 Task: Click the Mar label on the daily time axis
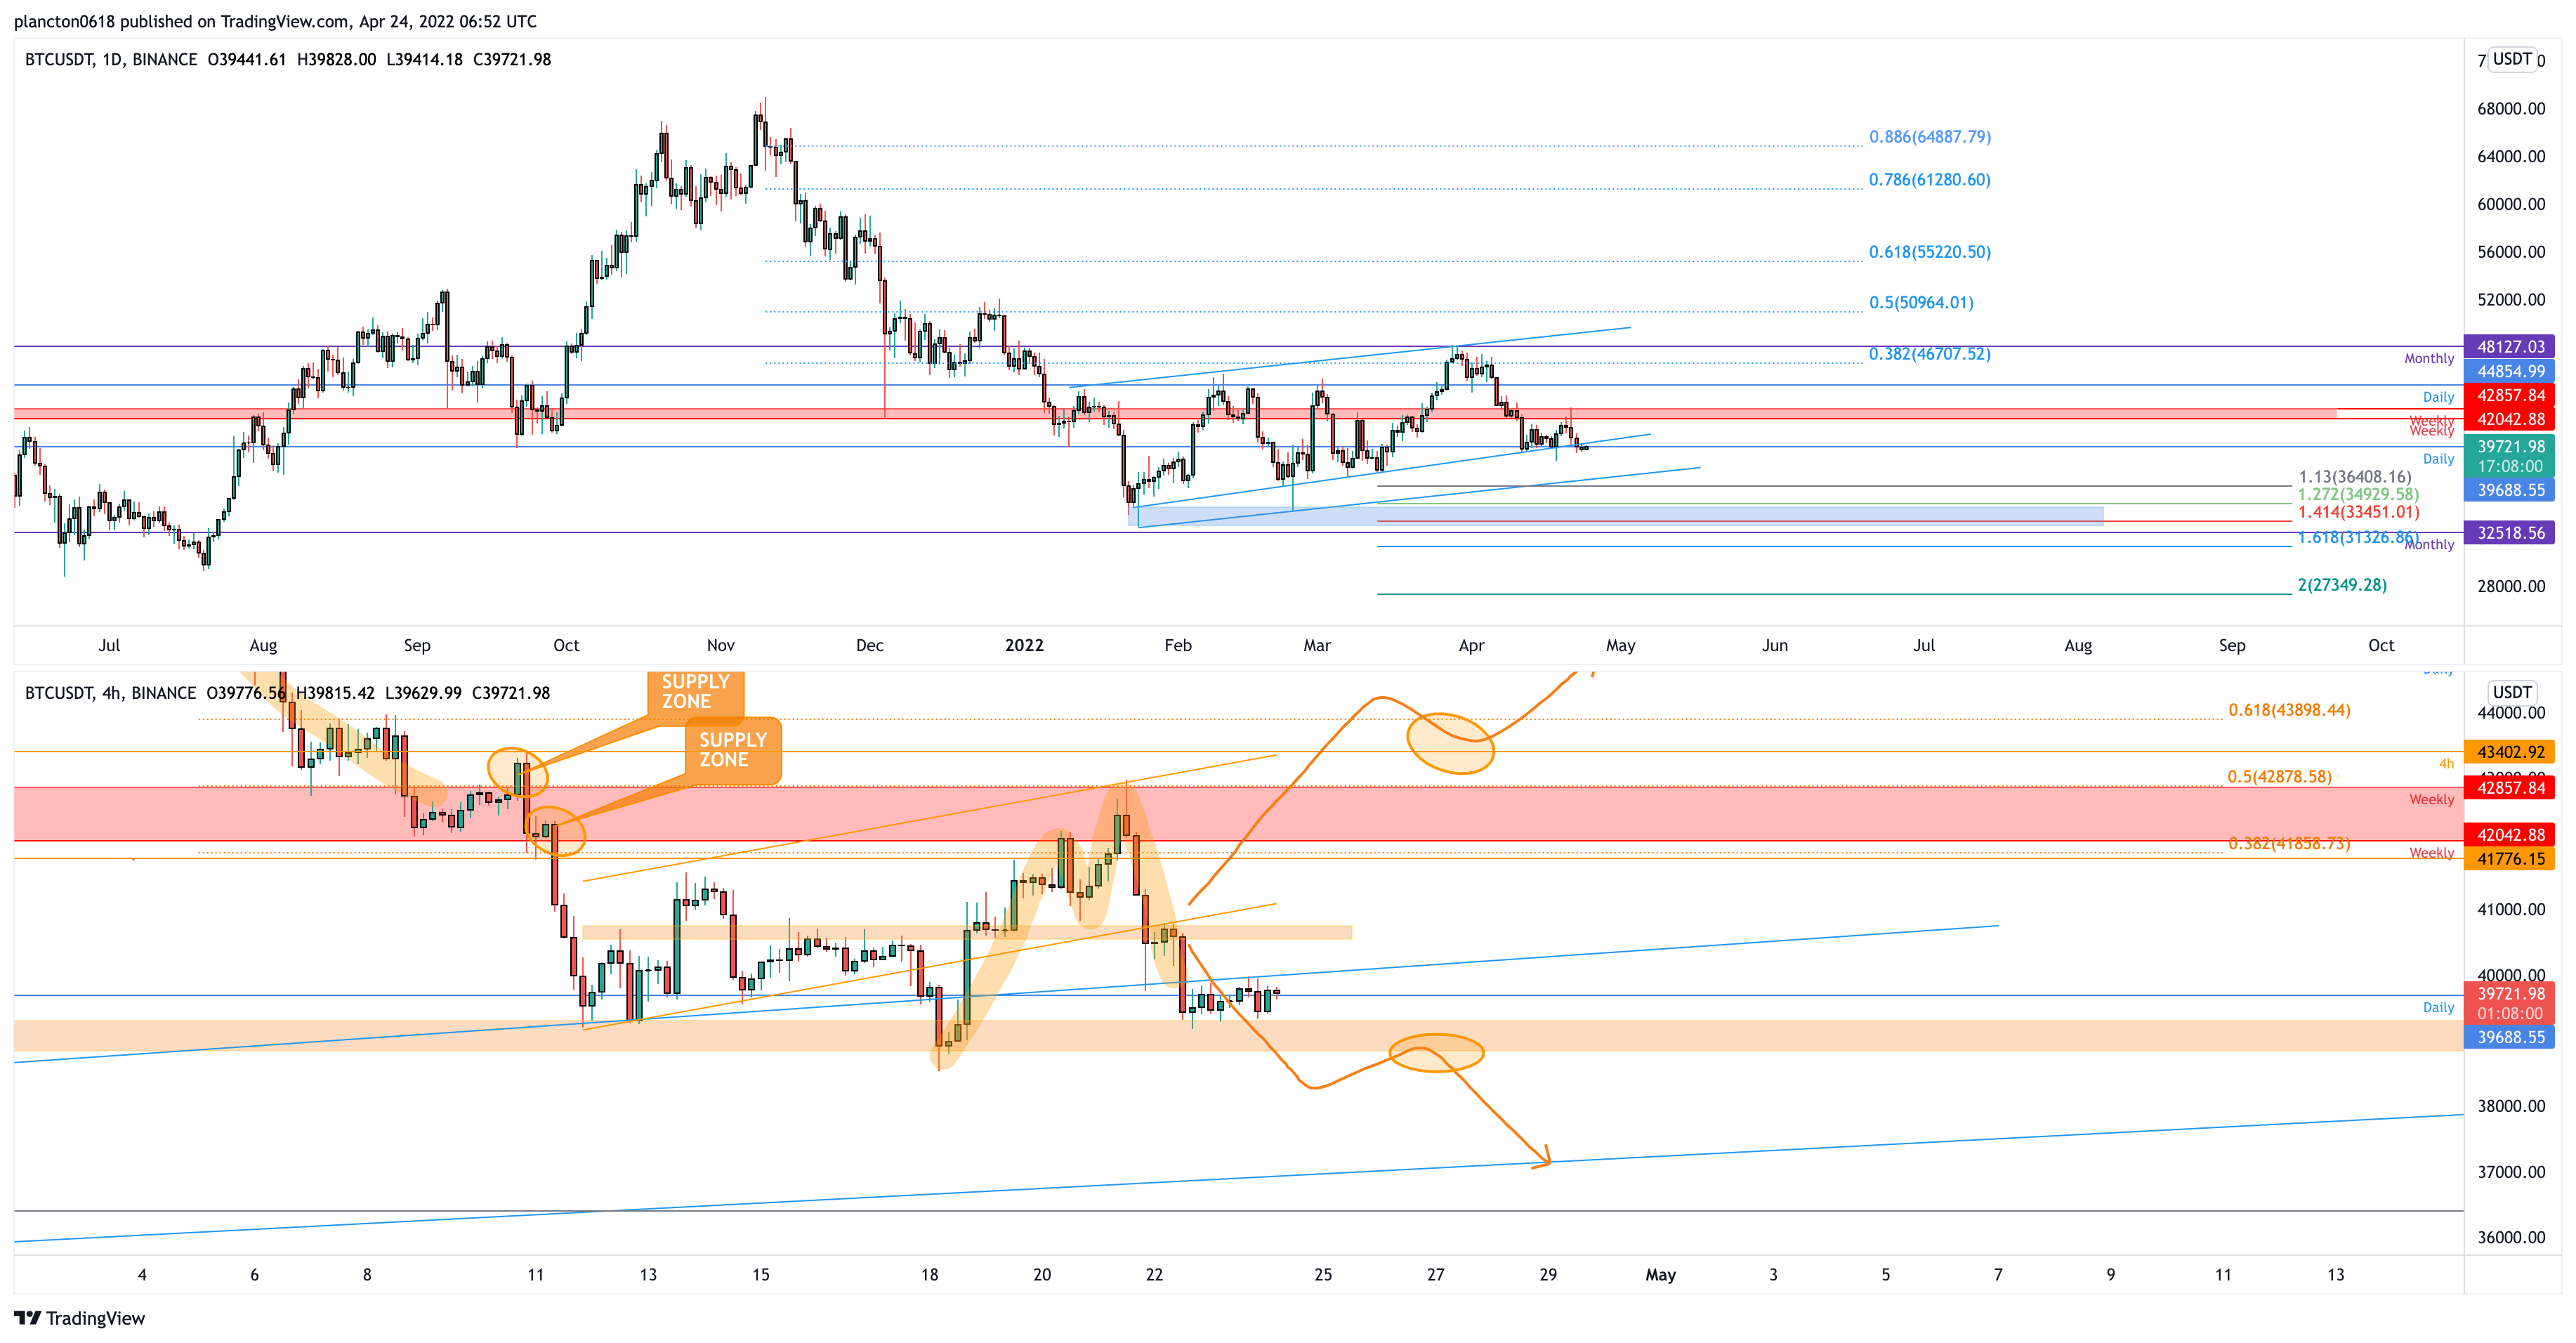1317,646
